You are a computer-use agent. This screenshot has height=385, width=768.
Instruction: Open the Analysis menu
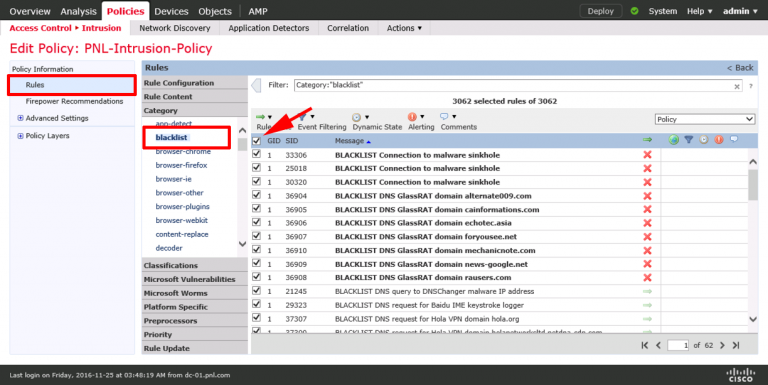click(x=78, y=11)
